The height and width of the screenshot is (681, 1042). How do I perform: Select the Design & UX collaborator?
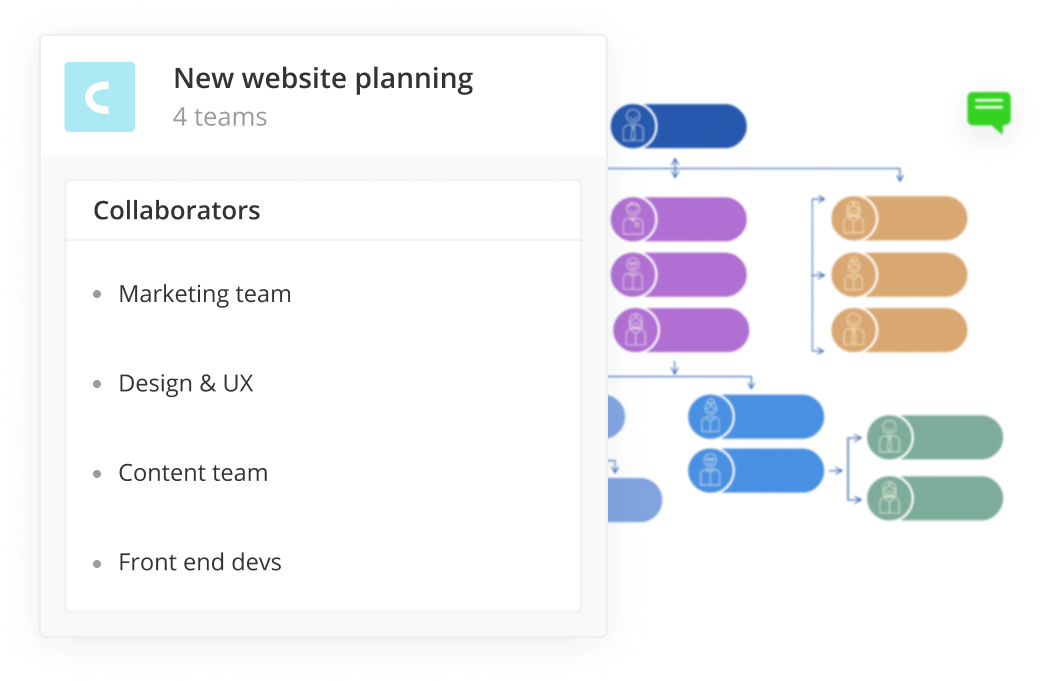(x=185, y=383)
